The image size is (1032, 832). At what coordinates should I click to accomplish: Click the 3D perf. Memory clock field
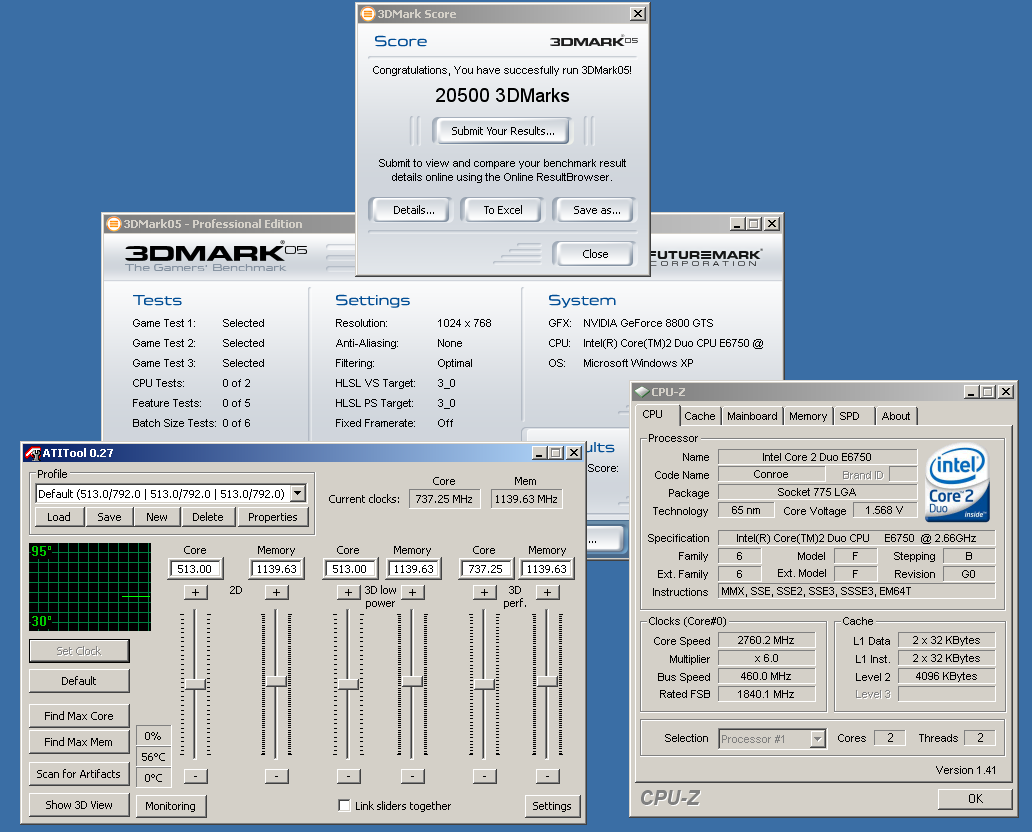click(x=546, y=569)
